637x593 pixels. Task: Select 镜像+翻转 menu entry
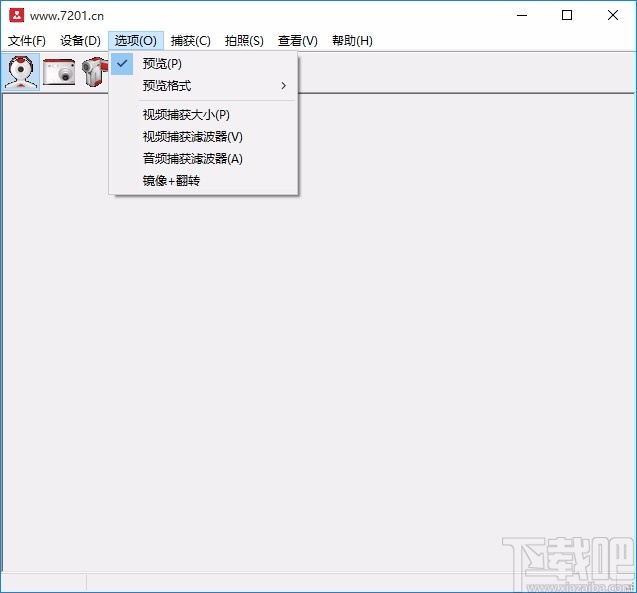coord(204,181)
